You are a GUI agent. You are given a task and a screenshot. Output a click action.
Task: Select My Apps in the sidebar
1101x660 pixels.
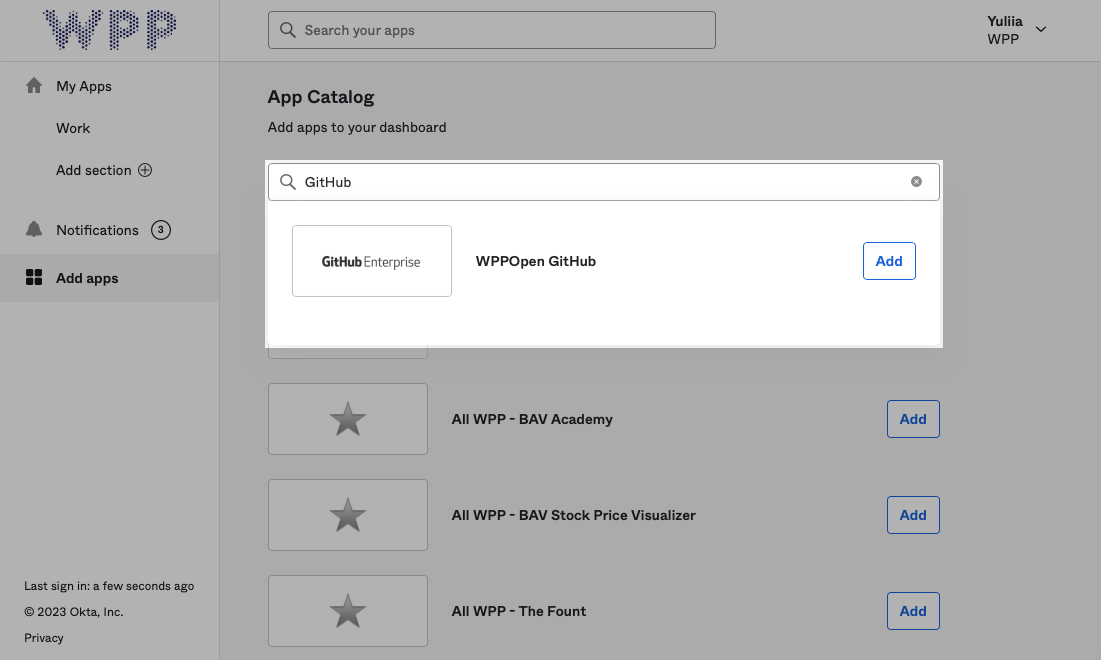(84, 86)
